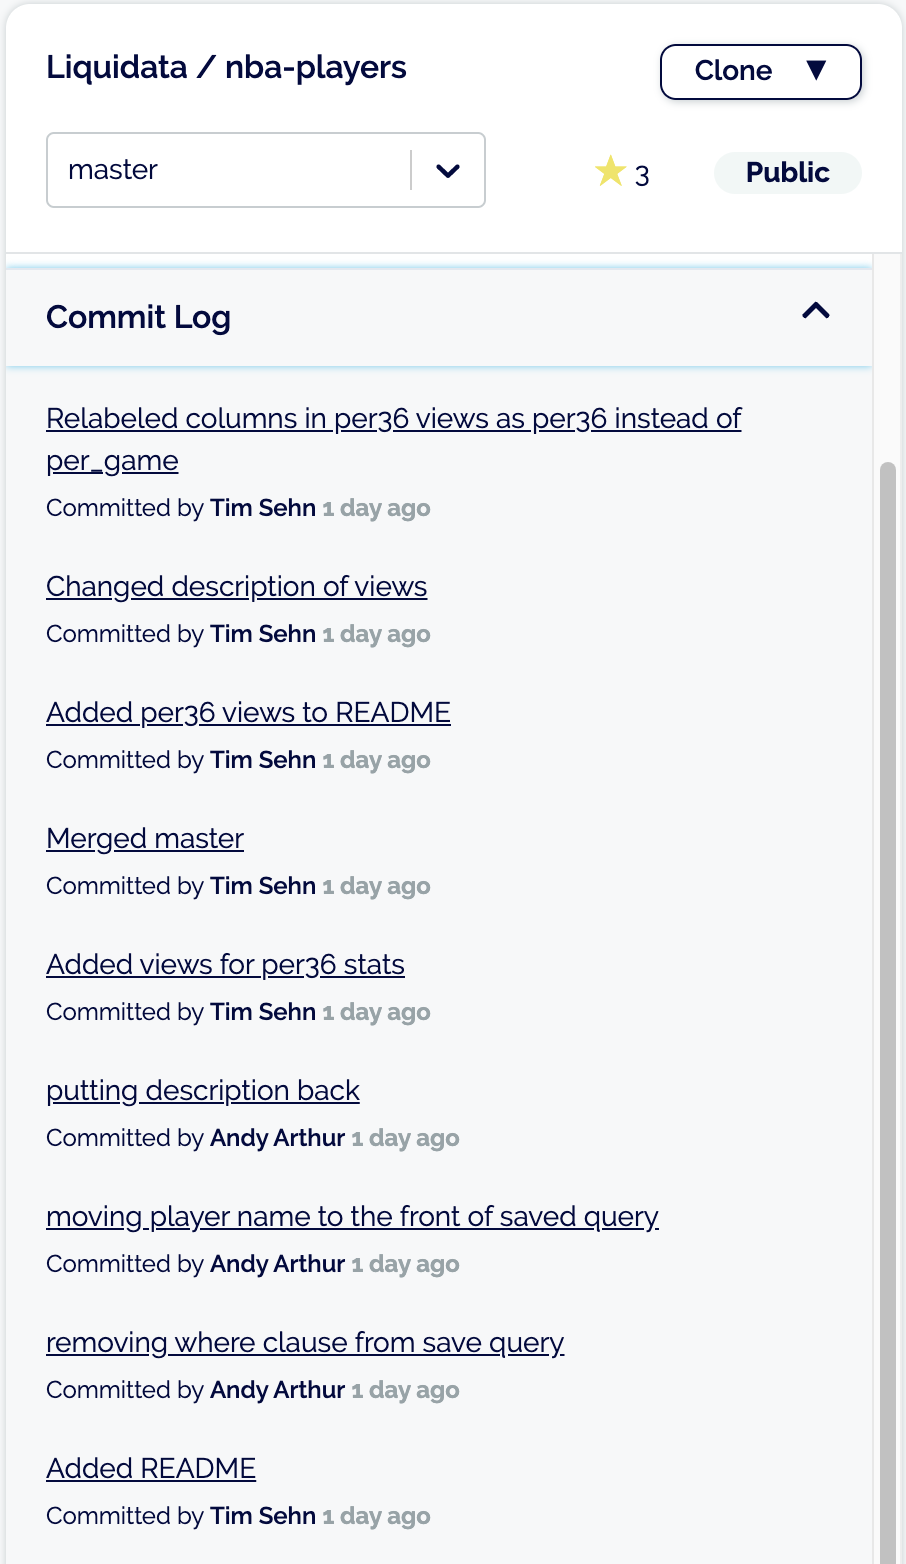Screen dimensions: 906x1564
Task: Star the nba-players repository
Action: point(610,171)
